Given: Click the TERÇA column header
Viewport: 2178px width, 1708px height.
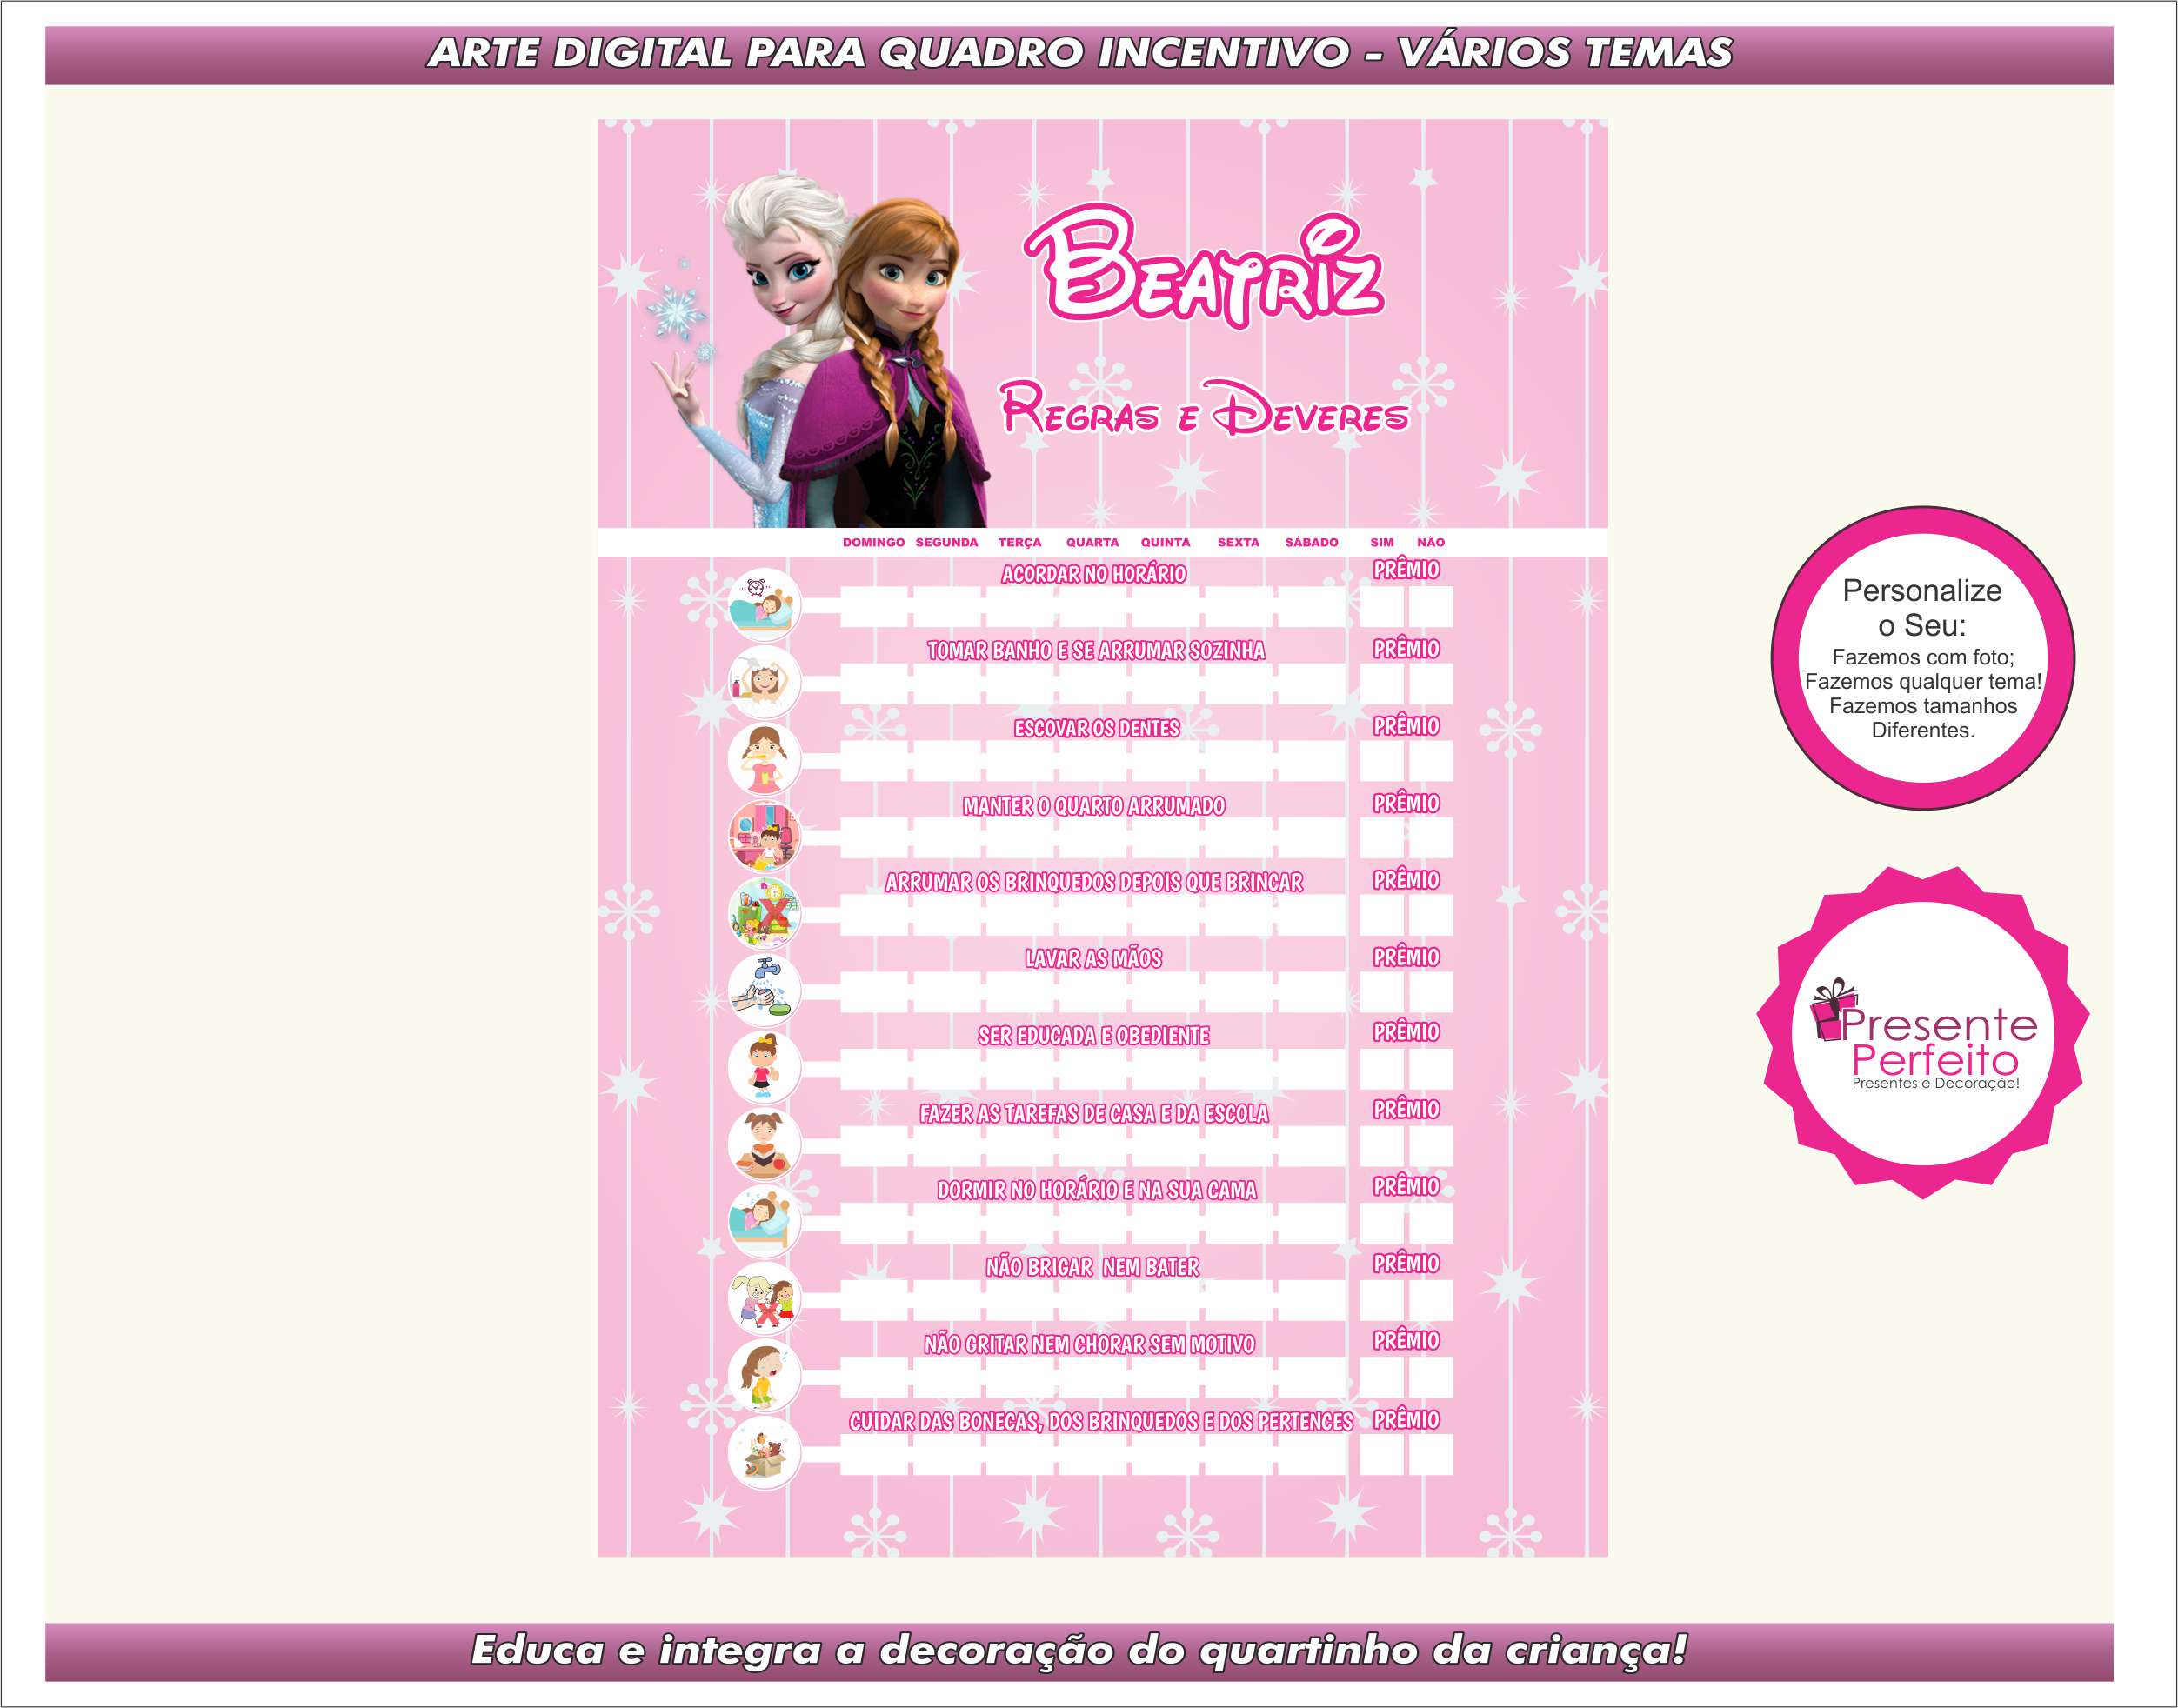Looking at the screenshot, I should (x=1019, y=542).
